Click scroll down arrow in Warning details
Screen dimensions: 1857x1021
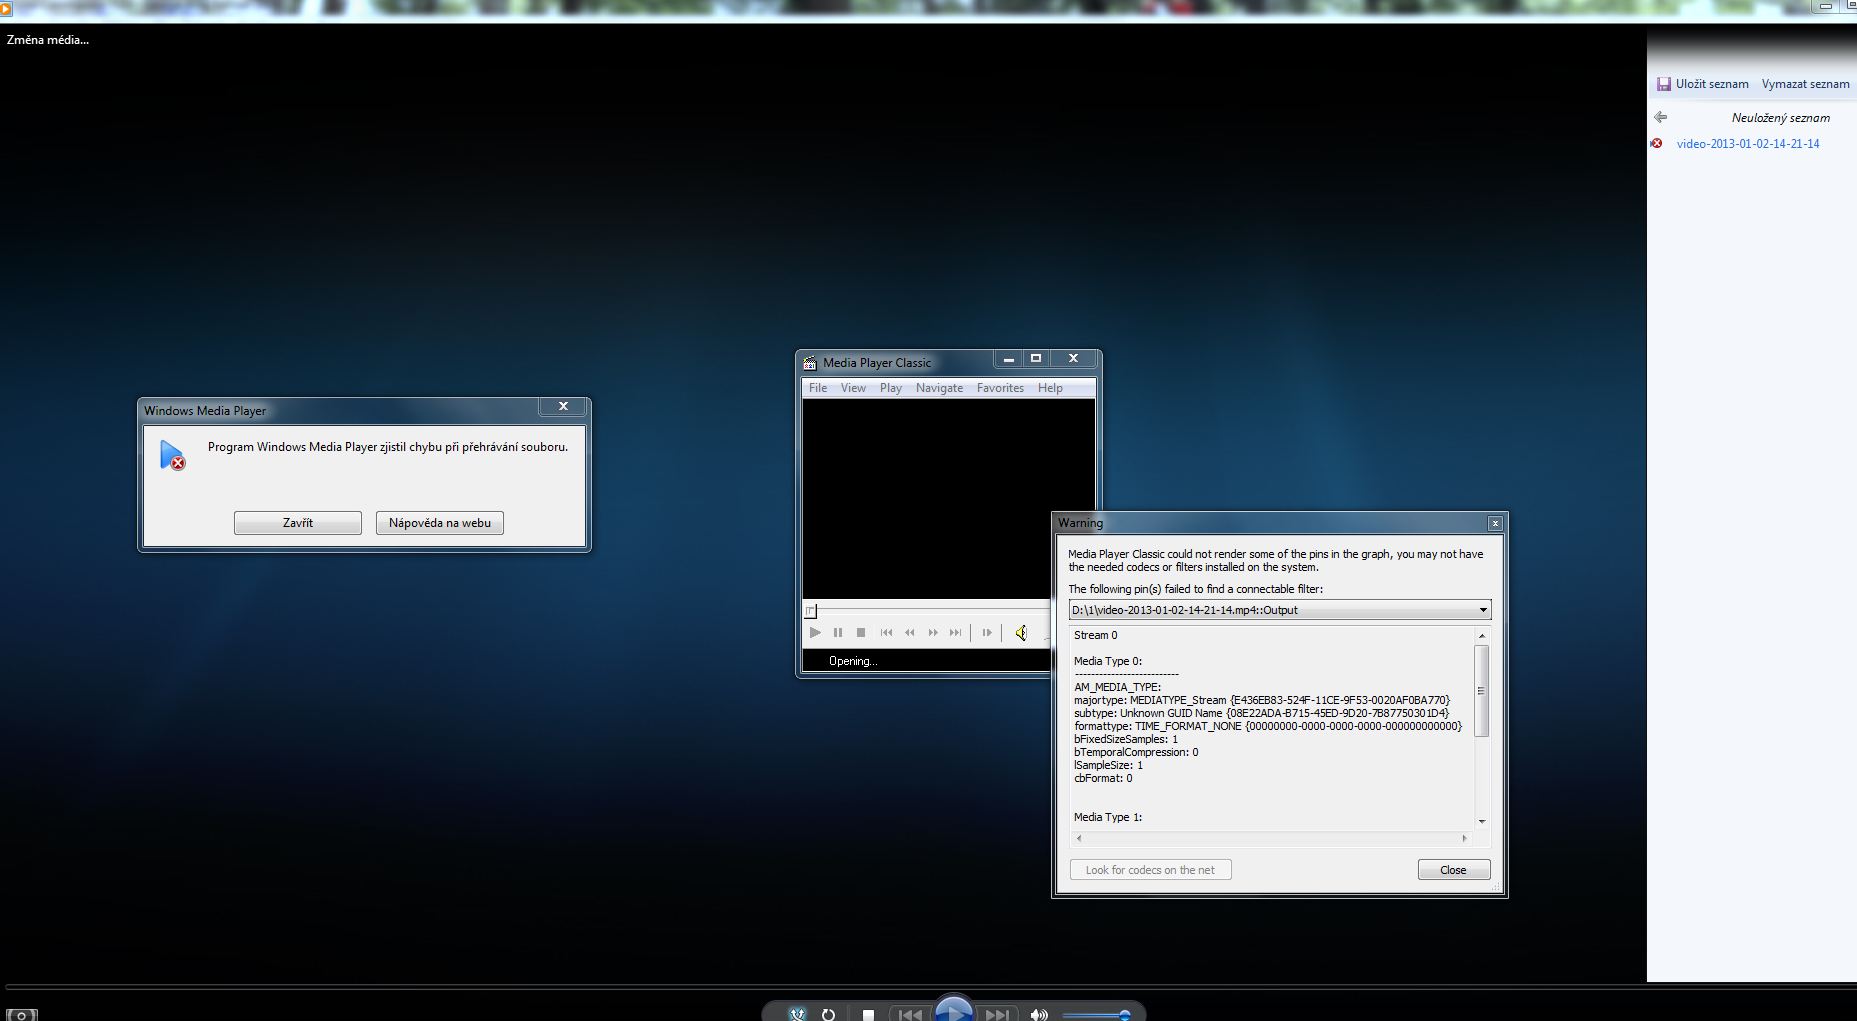click(1482, 821)
